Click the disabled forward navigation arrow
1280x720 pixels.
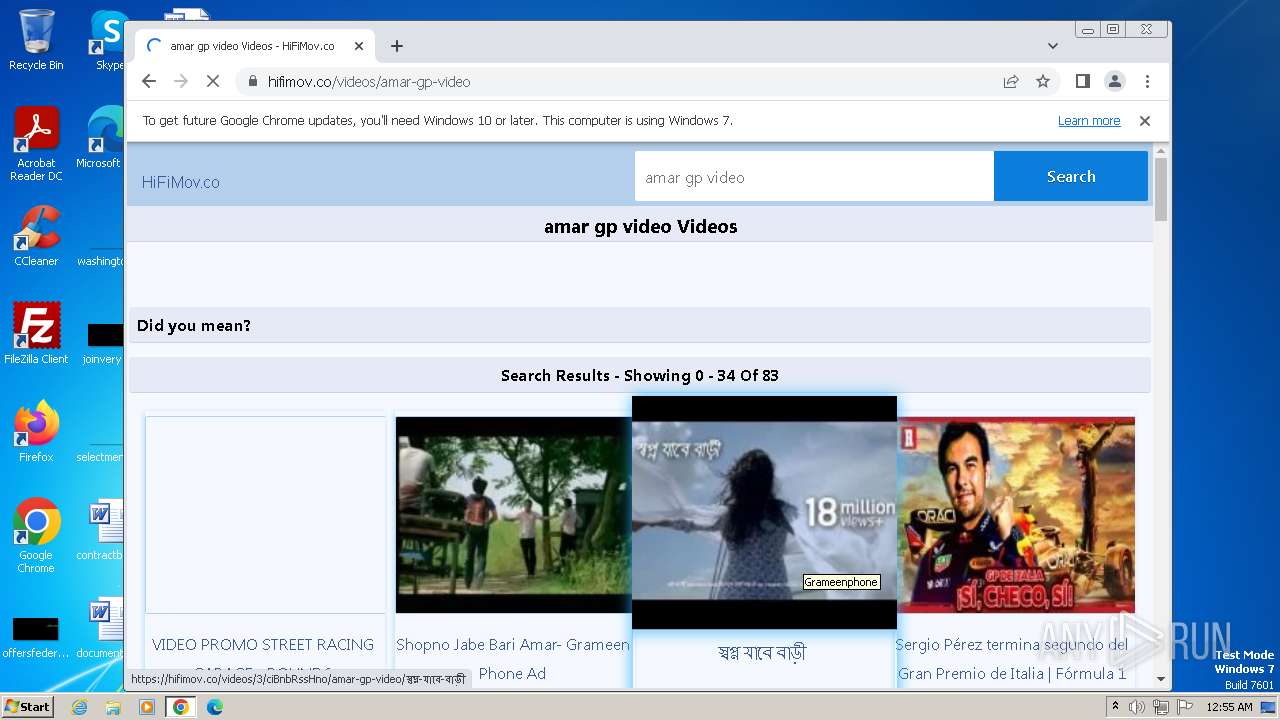181,81
